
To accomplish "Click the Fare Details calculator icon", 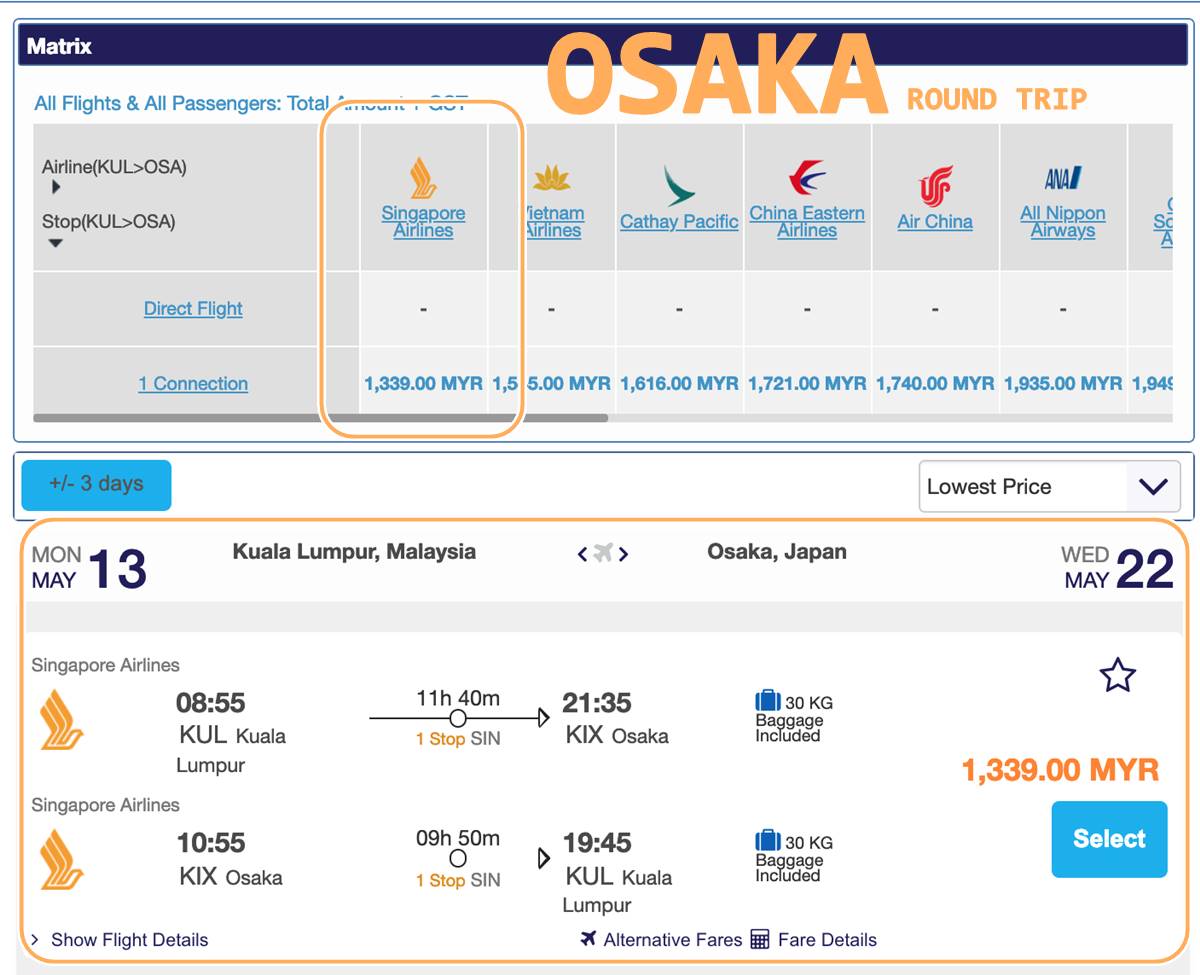I will 760,939.
